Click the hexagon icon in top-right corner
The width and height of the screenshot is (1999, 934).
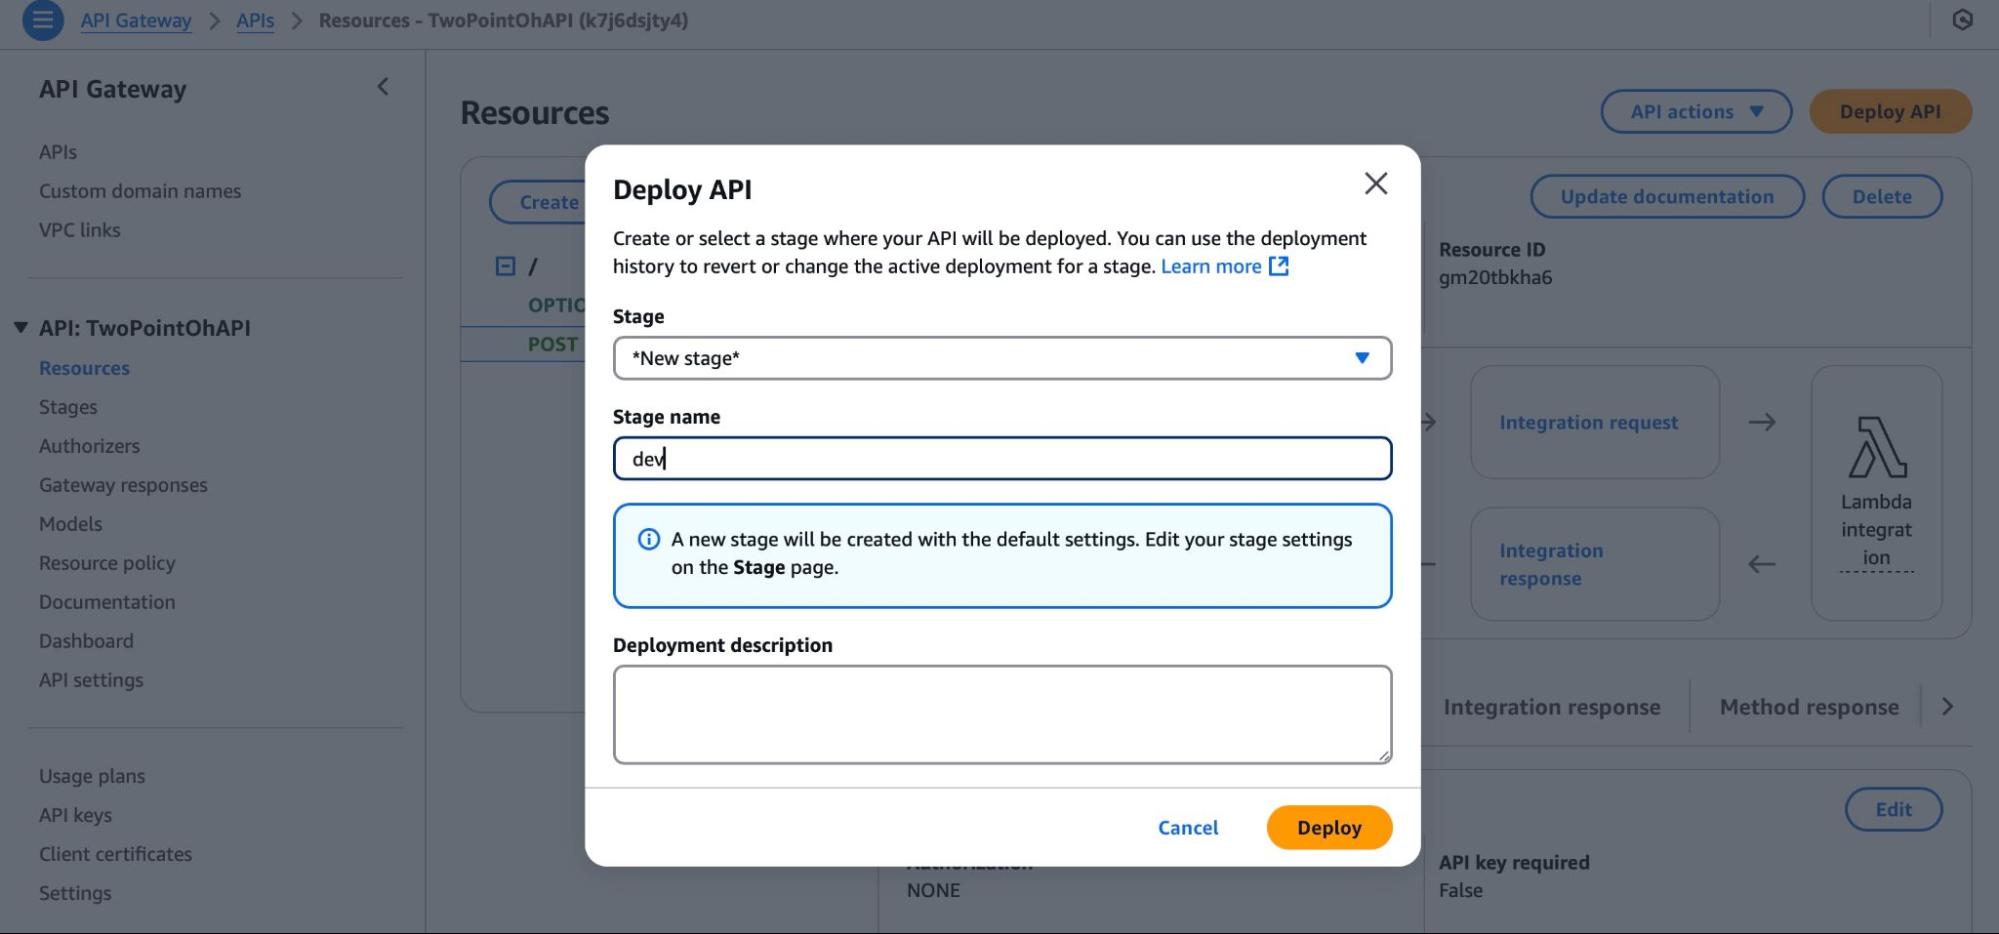[x=1962, y=20]
